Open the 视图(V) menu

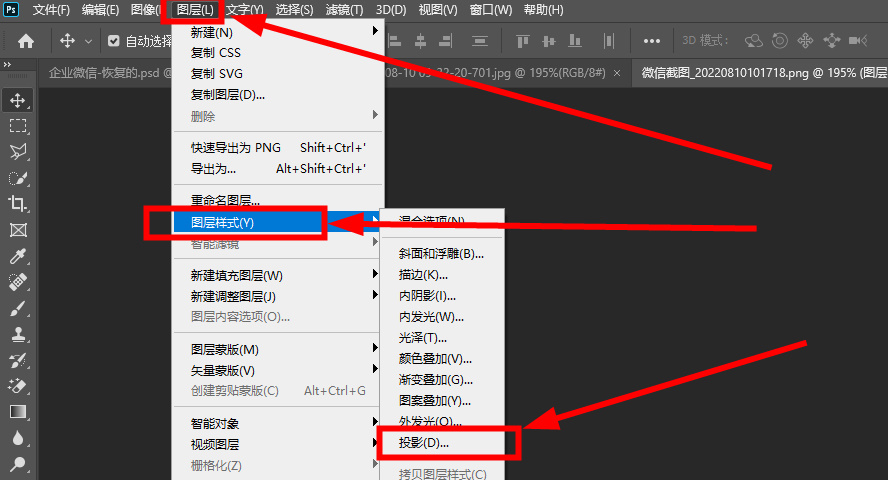click(438, 10)
